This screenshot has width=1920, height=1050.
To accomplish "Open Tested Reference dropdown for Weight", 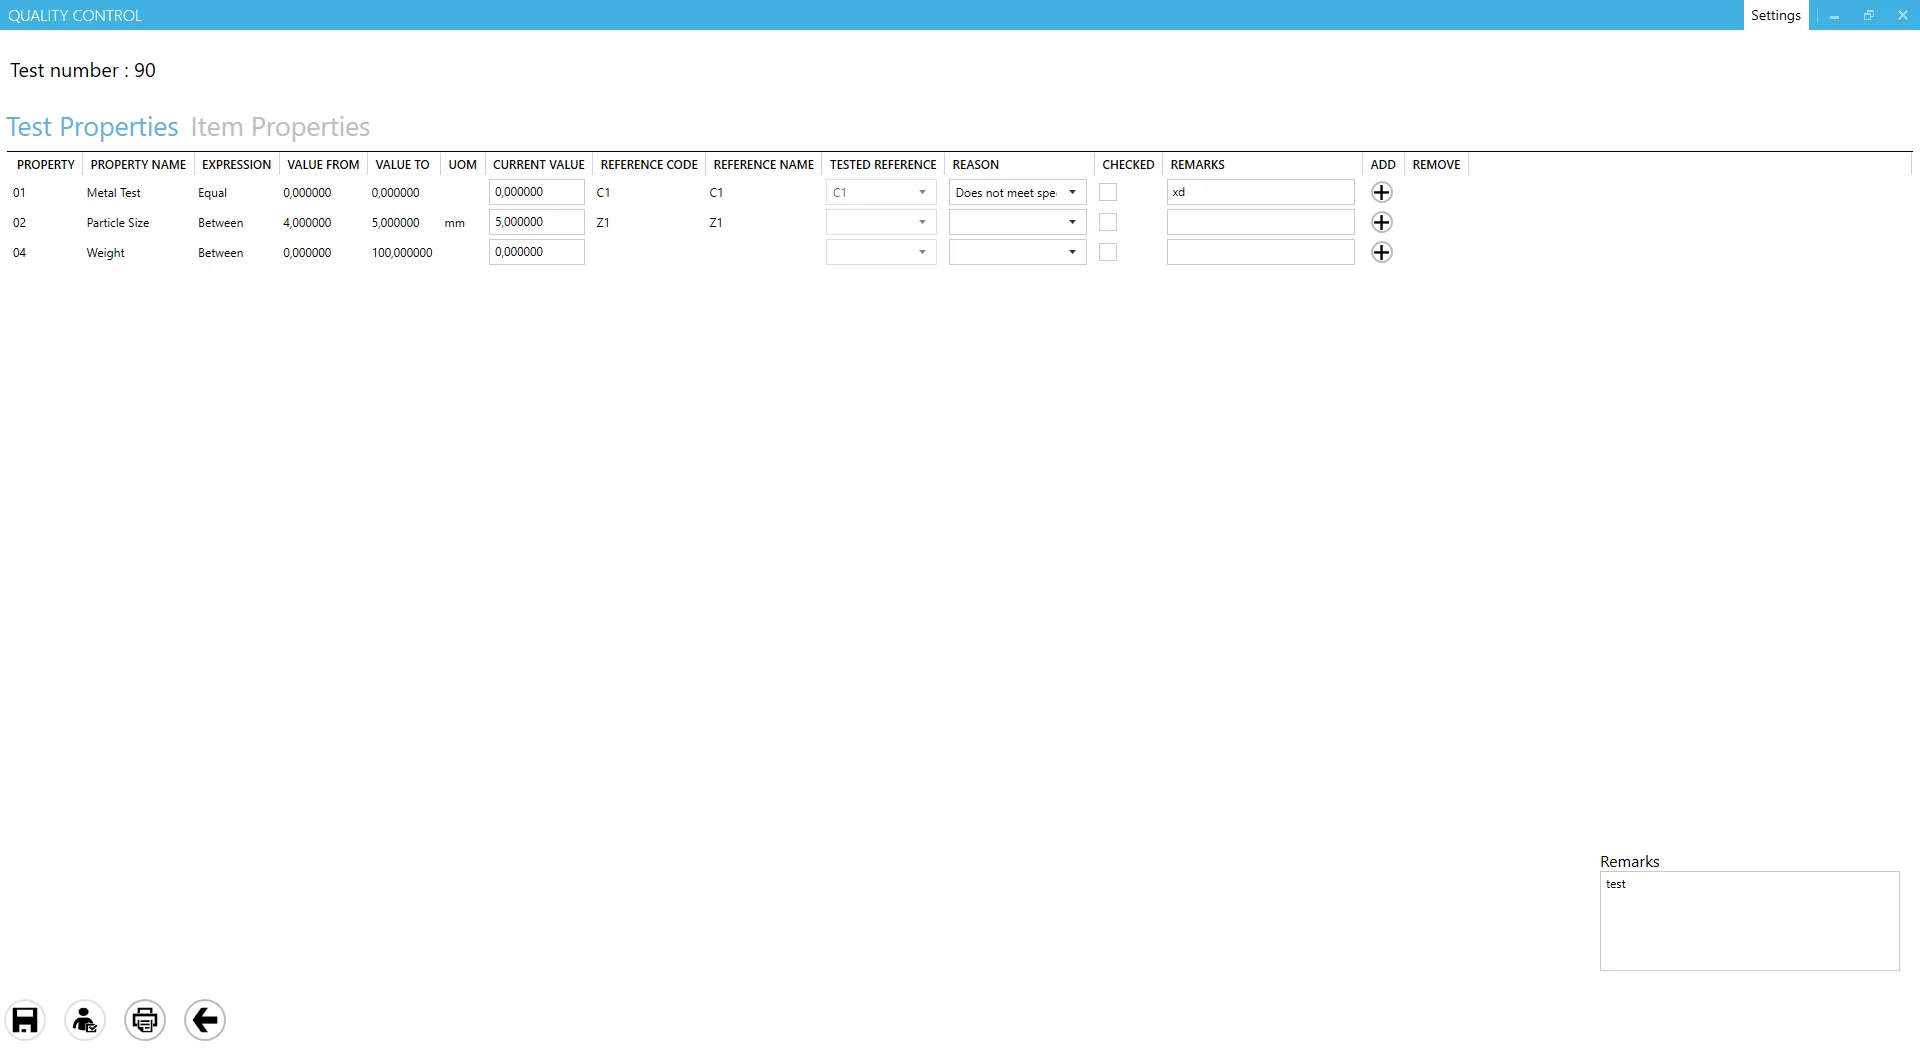I will tap(881, 252).
